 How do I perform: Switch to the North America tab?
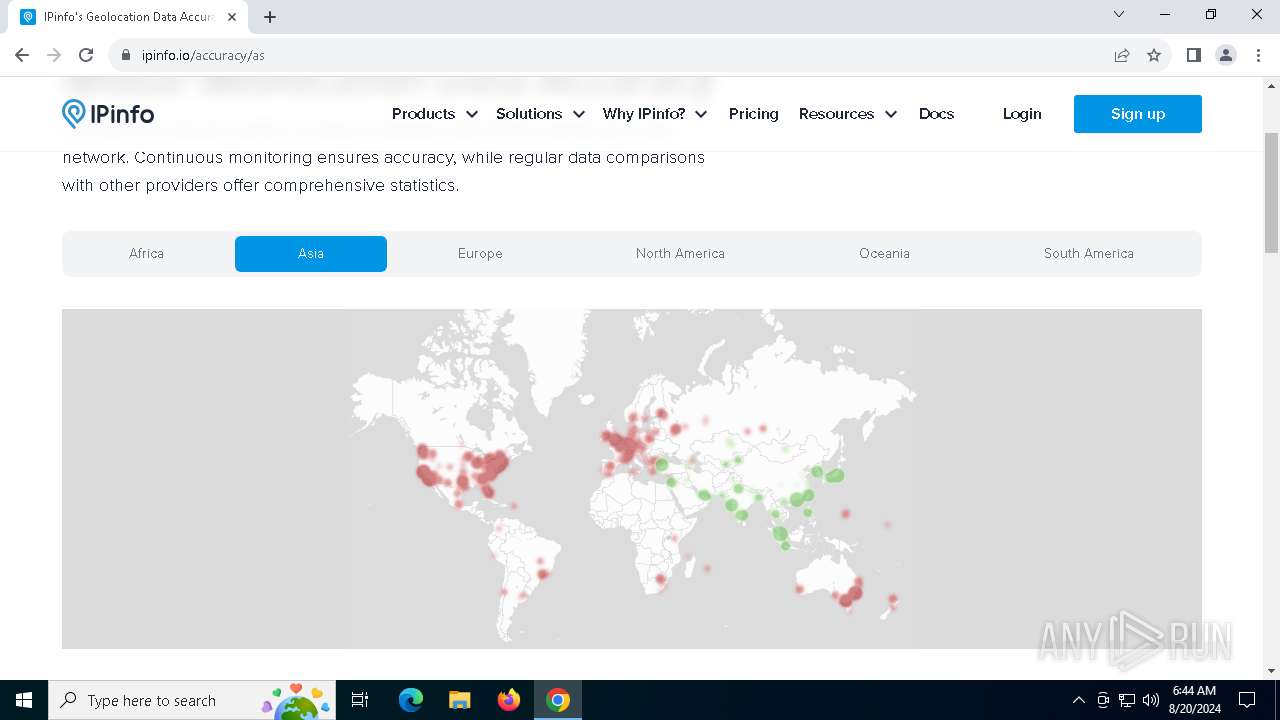(x=680, y=254)
